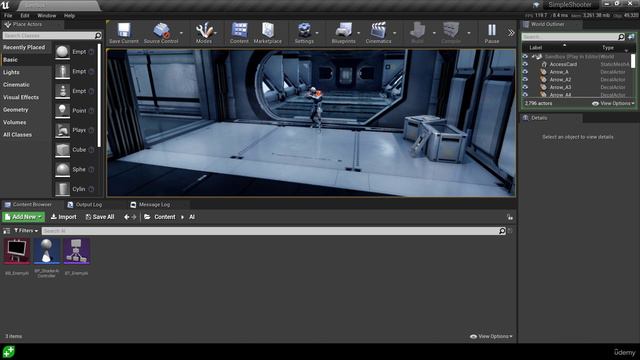Click the tutorial icon beside SimpleShooter
This screenshot has width=640, height=360.
536,5
